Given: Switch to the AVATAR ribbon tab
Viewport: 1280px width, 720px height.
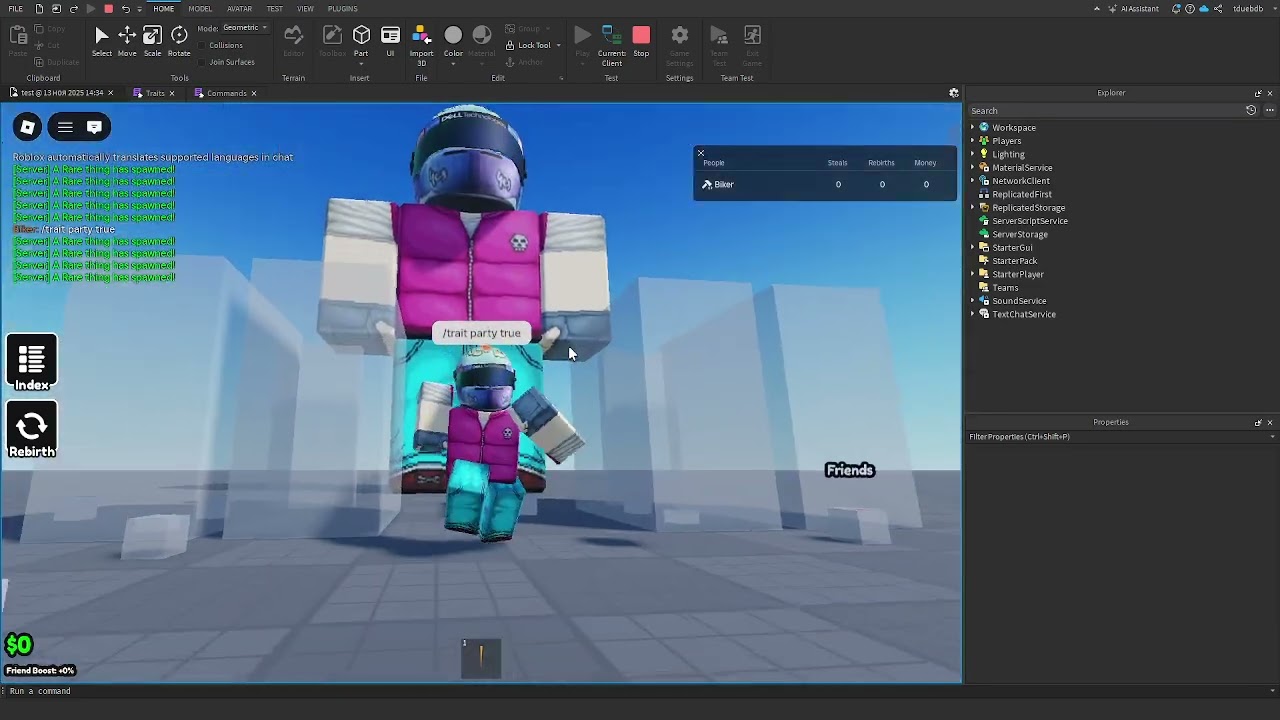Looking at the screenshot, I should (239, 8).
